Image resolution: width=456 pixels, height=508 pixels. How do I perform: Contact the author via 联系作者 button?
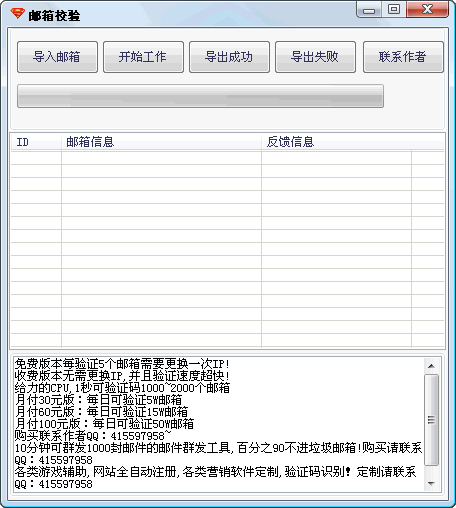pyautogui.click(x=403, y=57)
